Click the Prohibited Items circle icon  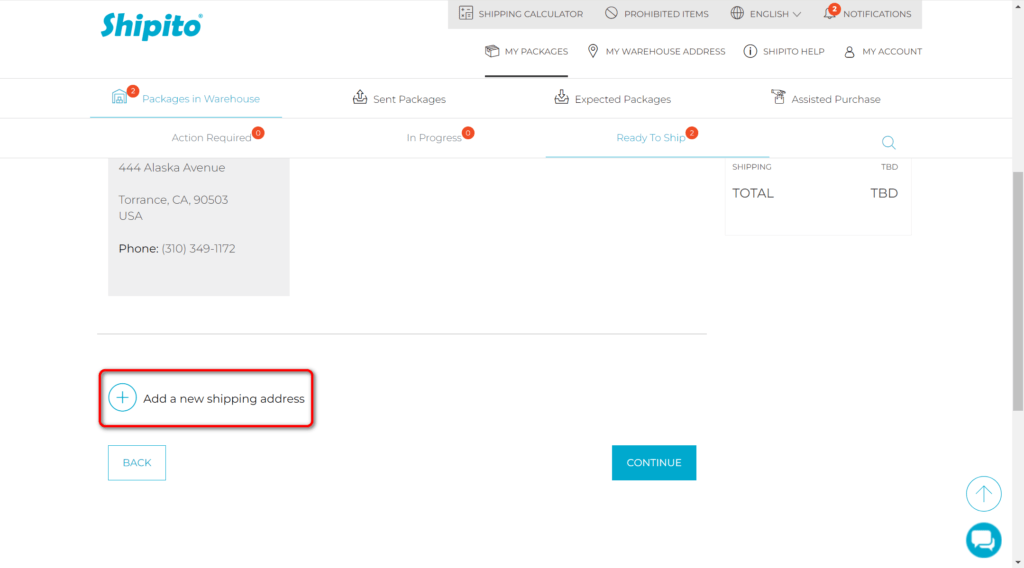[611, 13]
